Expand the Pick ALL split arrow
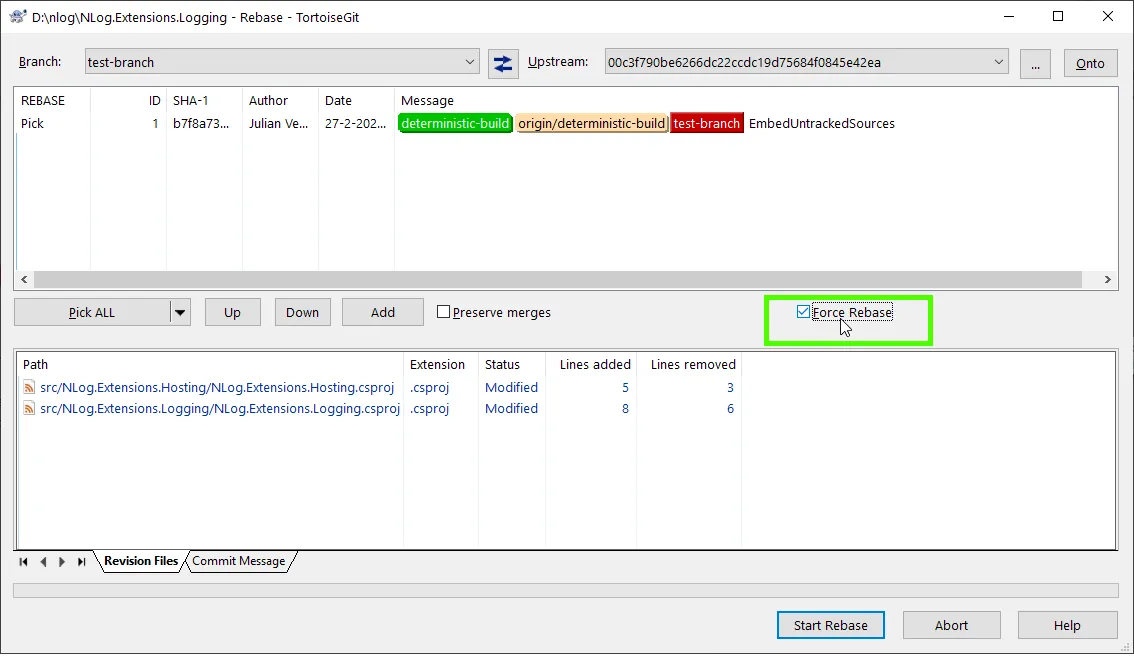The image size is (1134, 662). click(180, 313)
